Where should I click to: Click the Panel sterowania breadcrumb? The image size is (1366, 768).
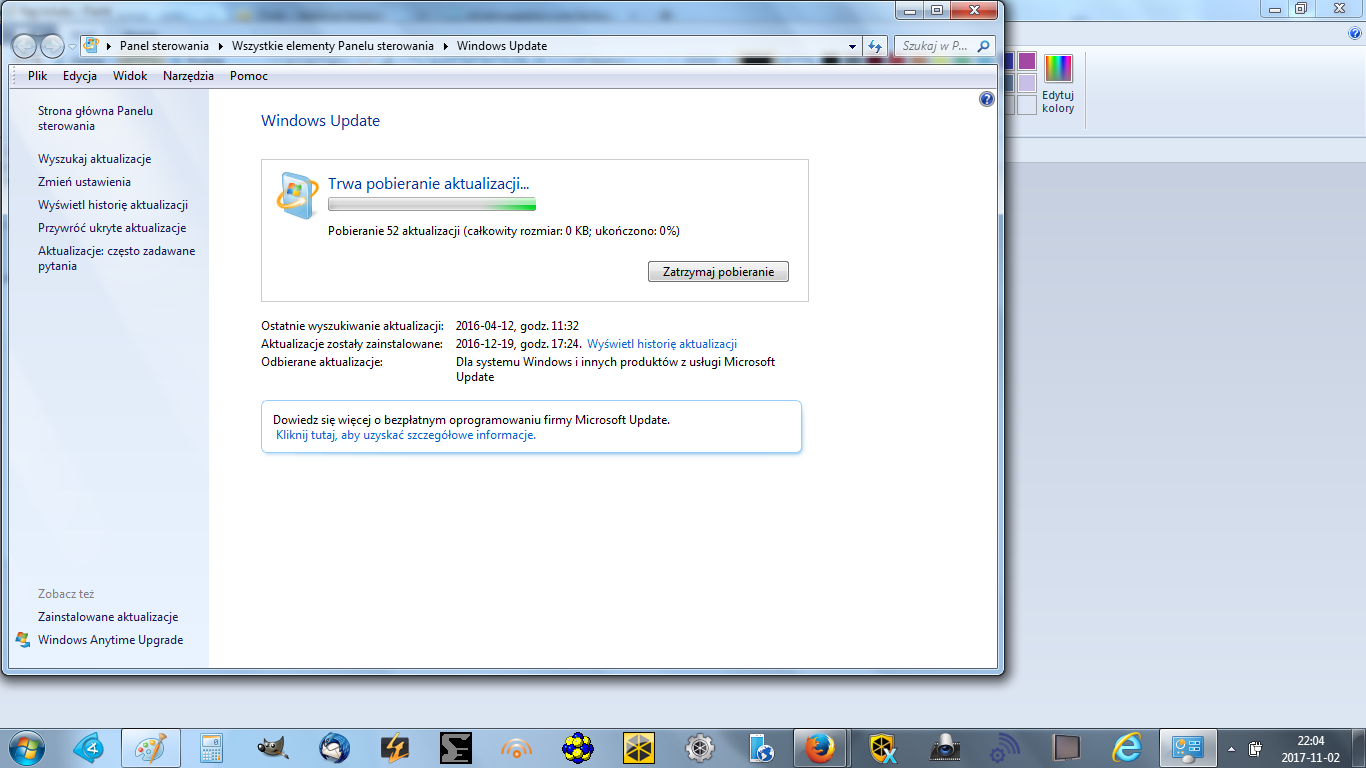pos(164,46)
